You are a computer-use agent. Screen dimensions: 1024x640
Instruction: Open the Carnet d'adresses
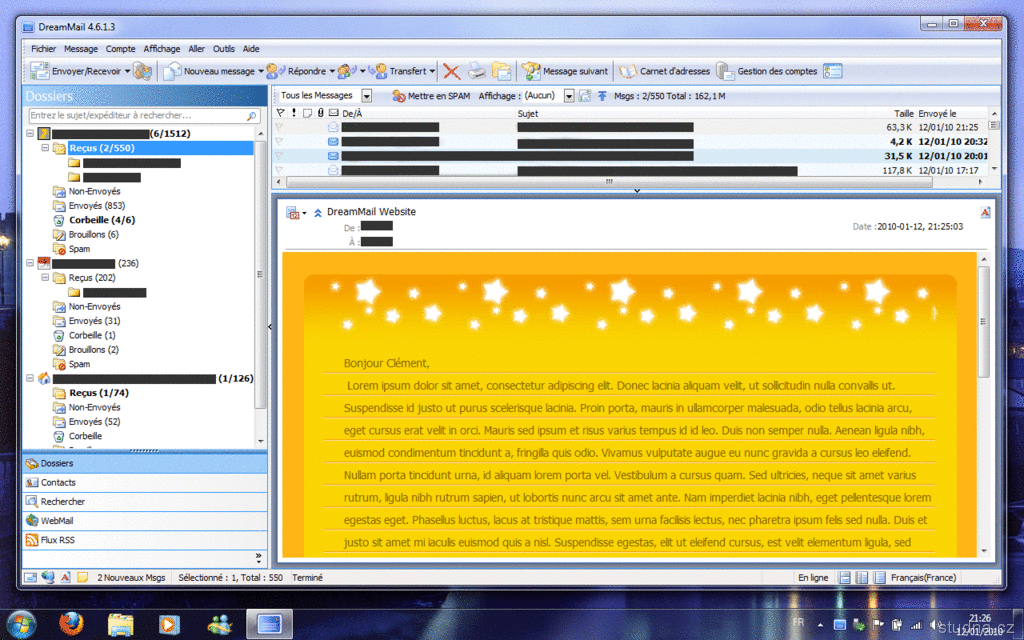664,71
